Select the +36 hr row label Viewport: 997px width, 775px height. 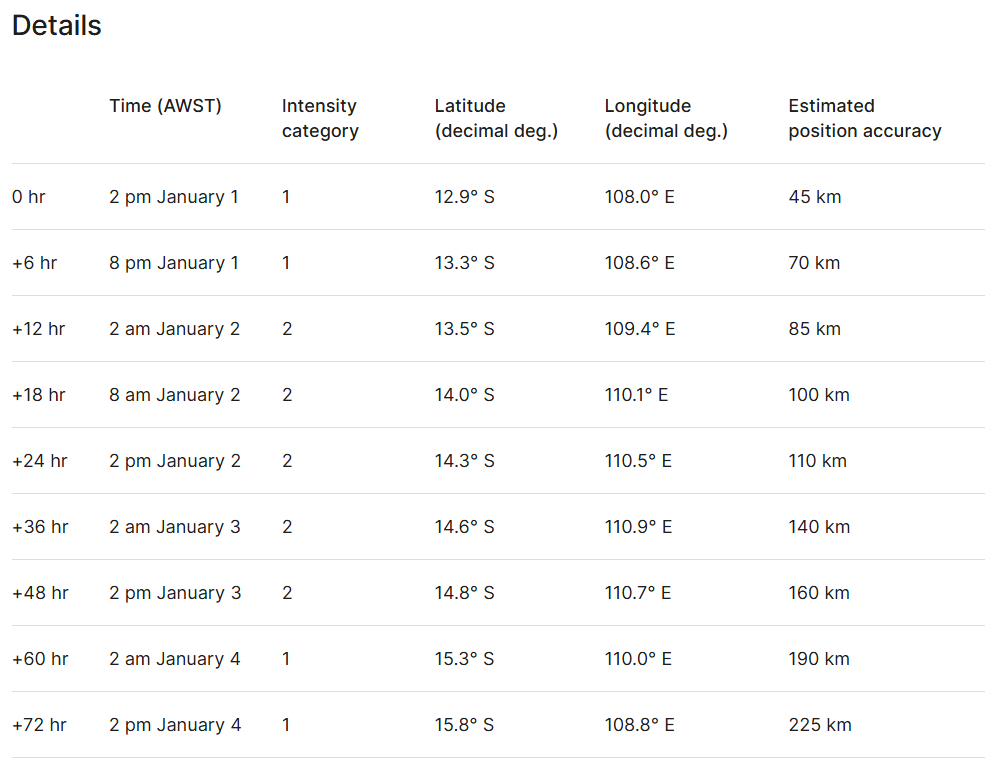pos(40,527)
